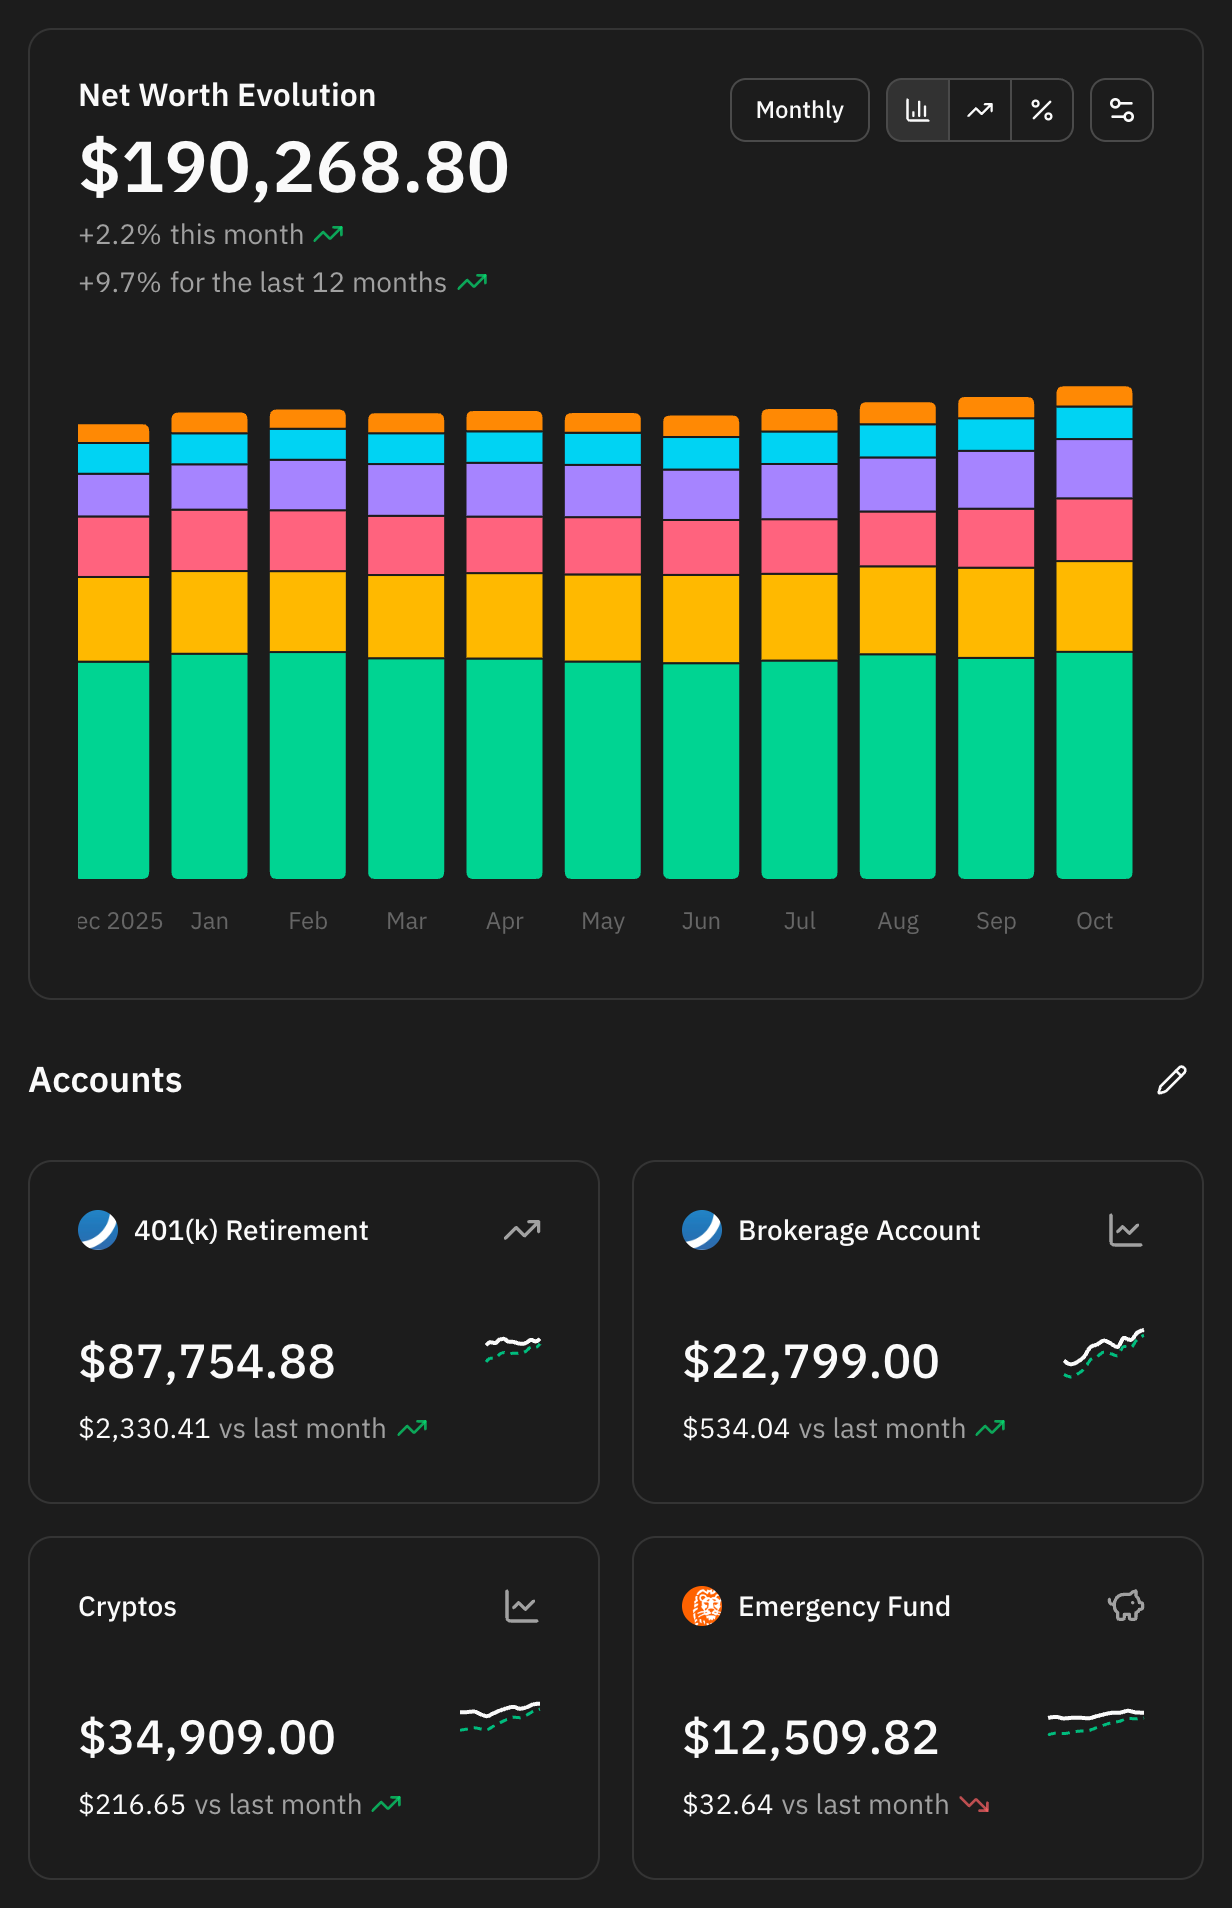Select the Oct orange top bar segment

click(1094, 396)
